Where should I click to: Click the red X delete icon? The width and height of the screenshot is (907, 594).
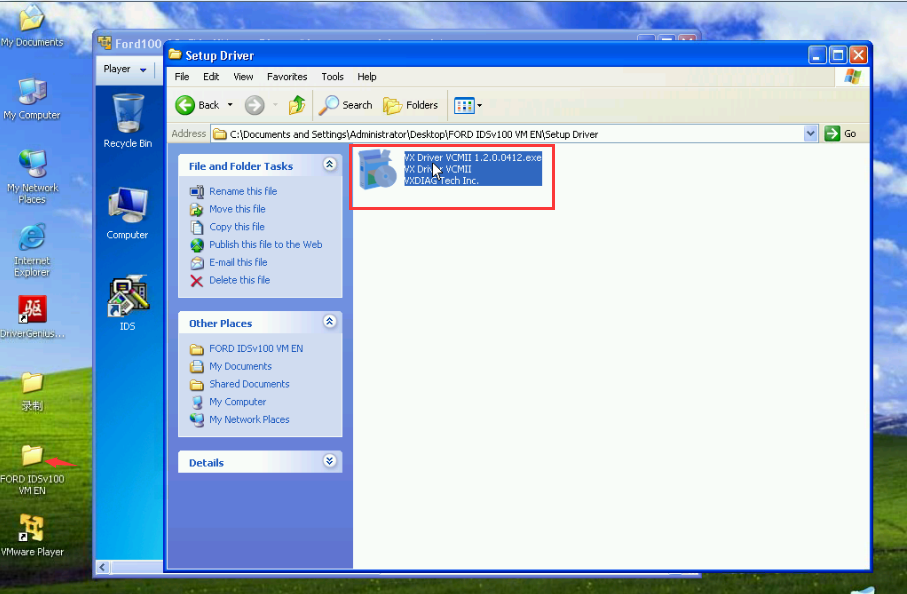[x=197, y=281]
